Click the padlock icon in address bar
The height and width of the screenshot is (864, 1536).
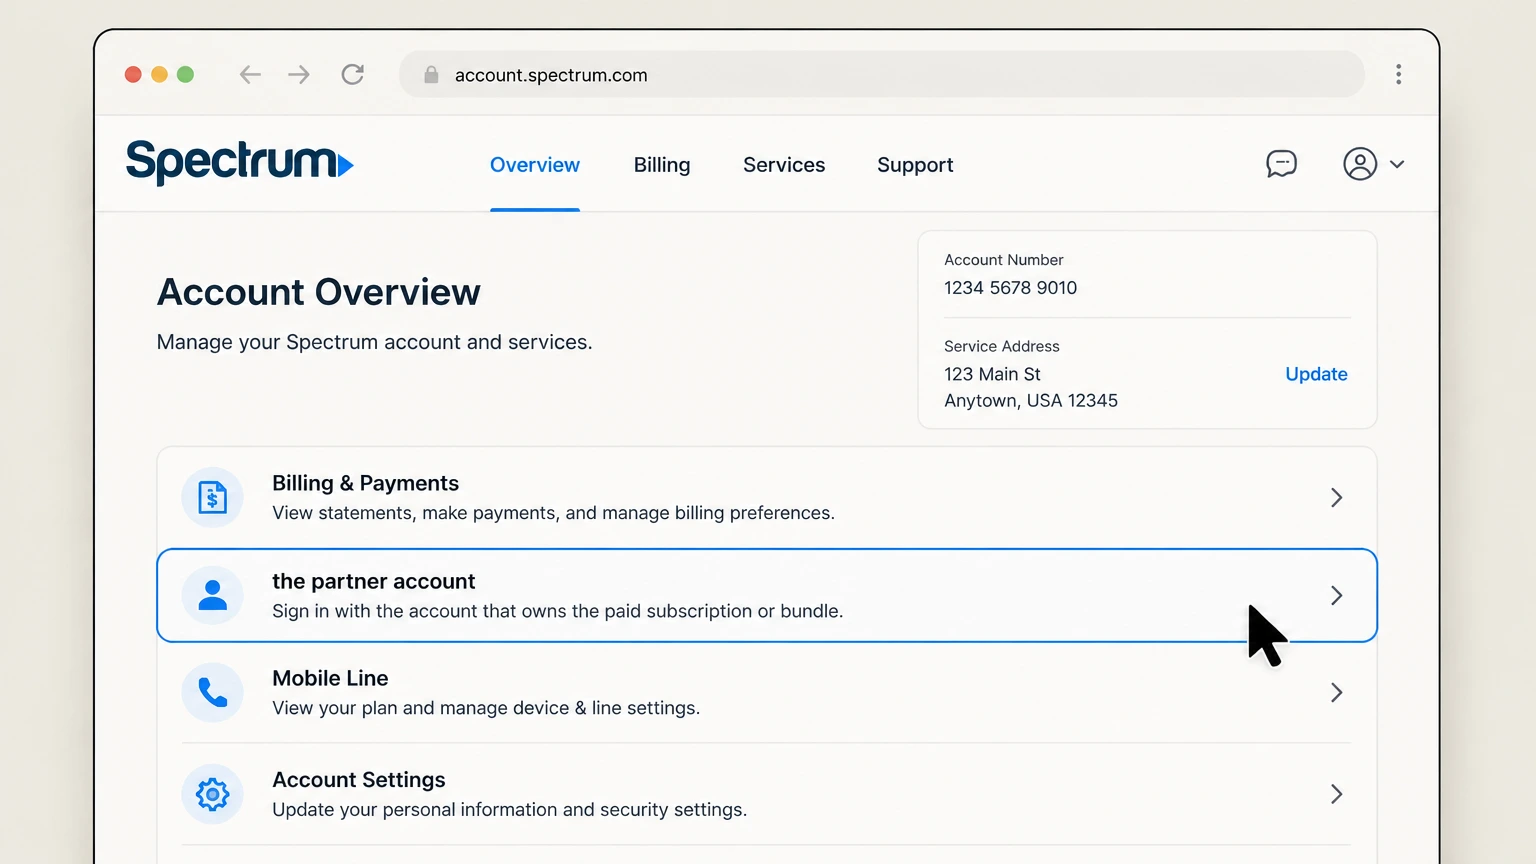(x=431, y=75)
